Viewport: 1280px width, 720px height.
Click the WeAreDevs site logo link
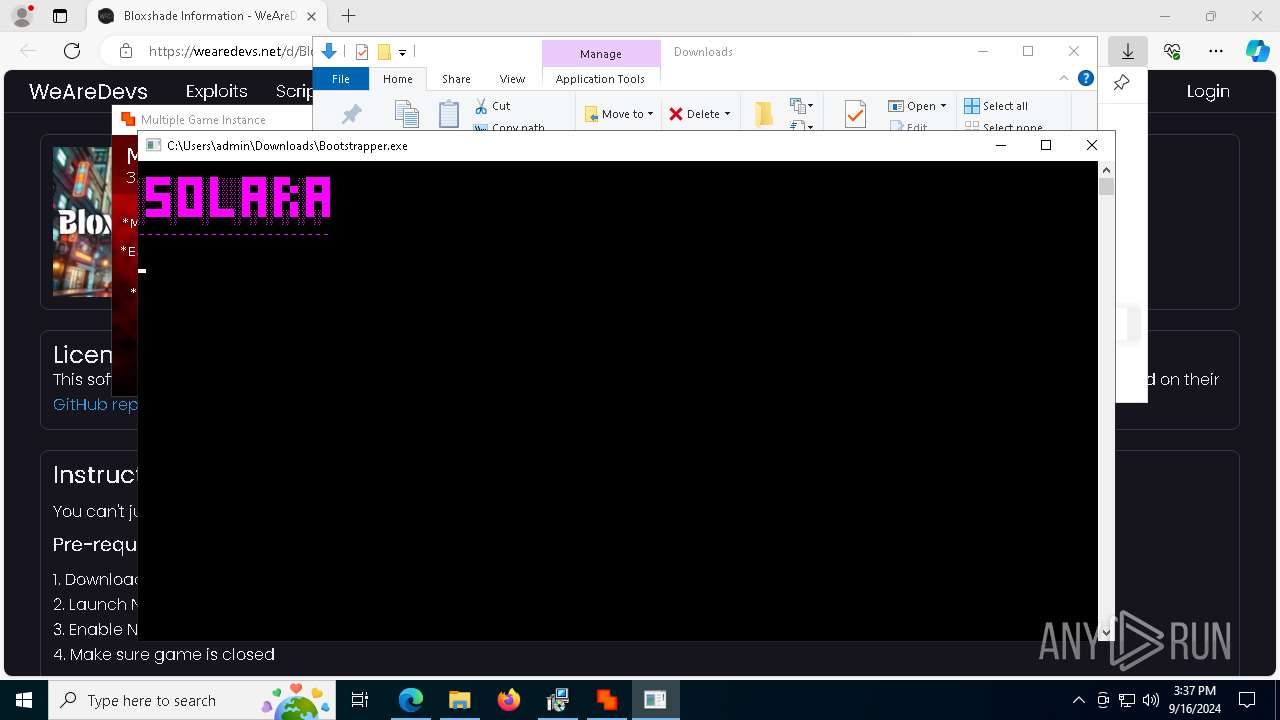(x=88, y=91)
